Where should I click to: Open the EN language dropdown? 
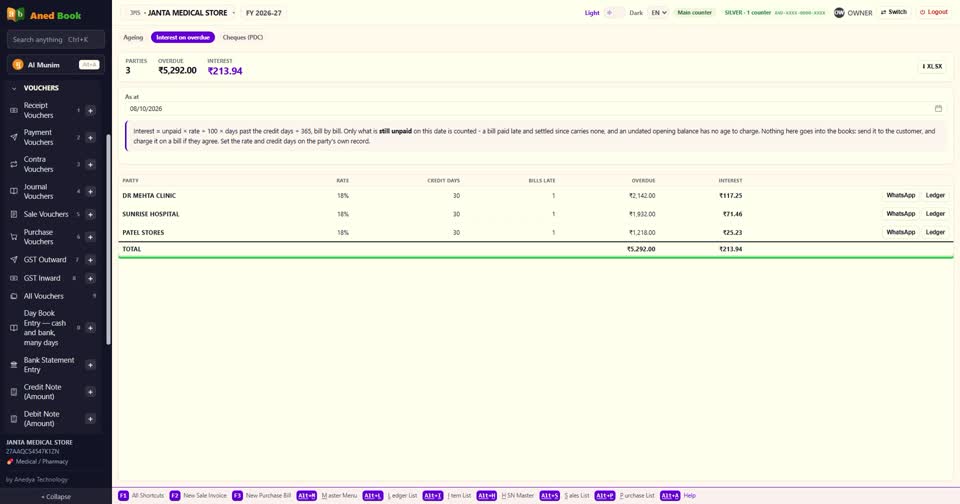(658, 13)
